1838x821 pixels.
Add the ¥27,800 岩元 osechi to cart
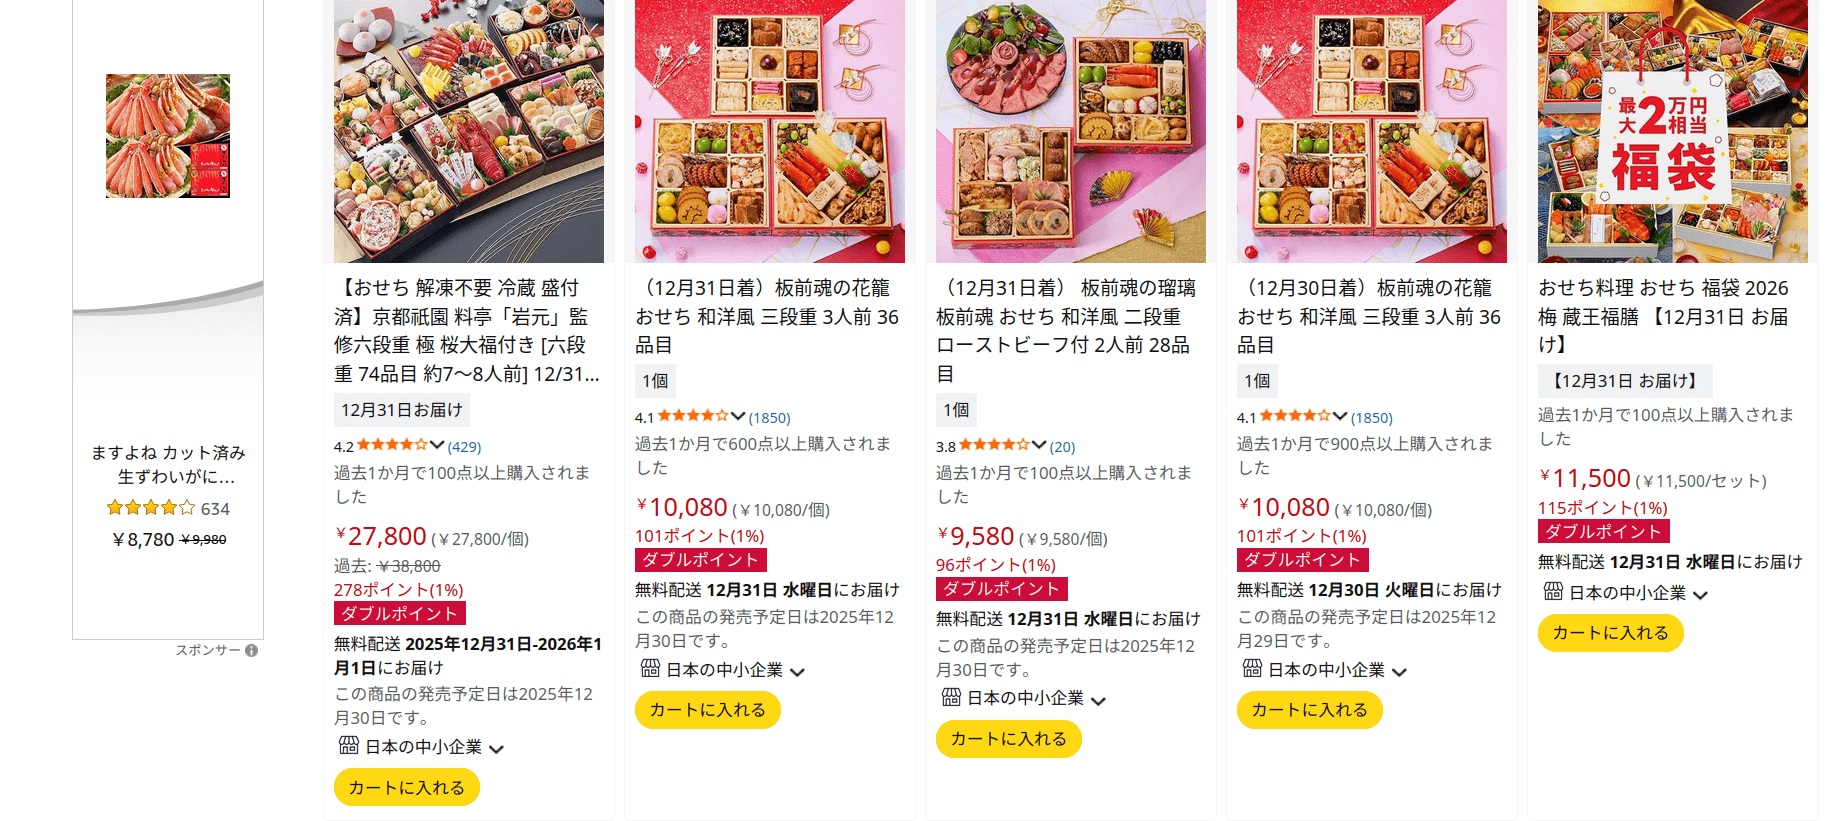point(407,787)
